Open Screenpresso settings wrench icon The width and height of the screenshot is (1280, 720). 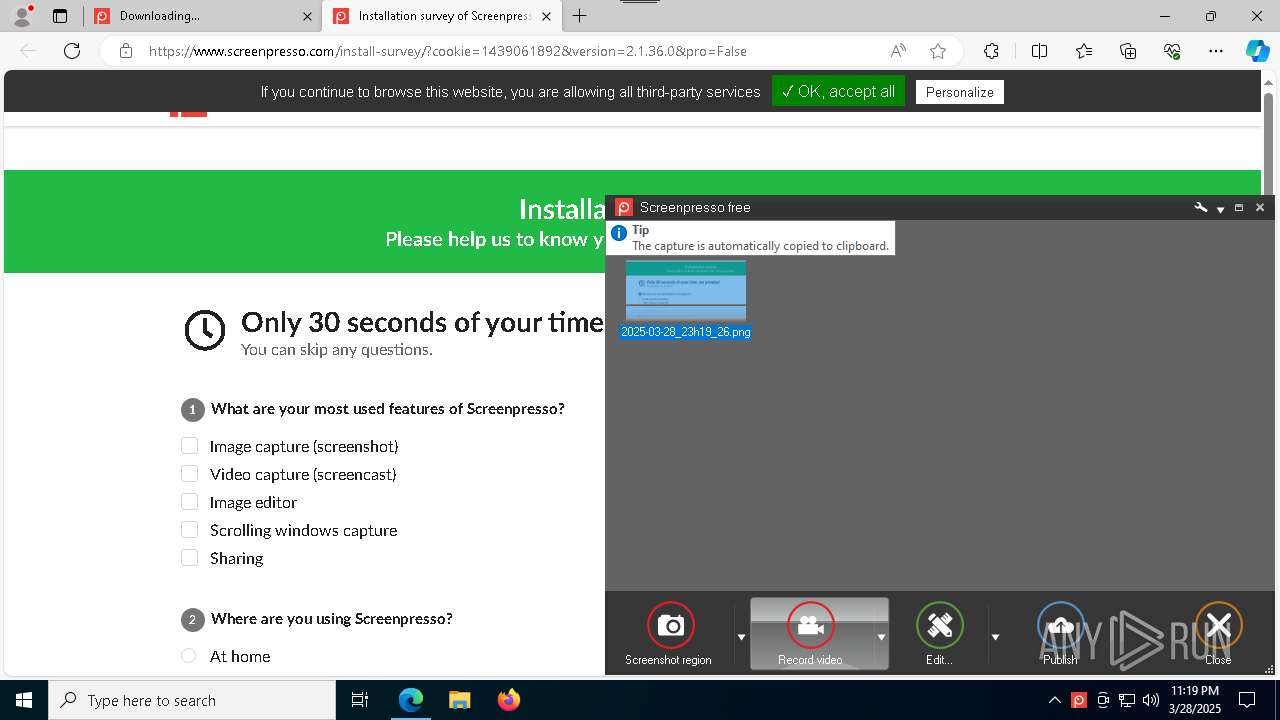[1201, 207]
